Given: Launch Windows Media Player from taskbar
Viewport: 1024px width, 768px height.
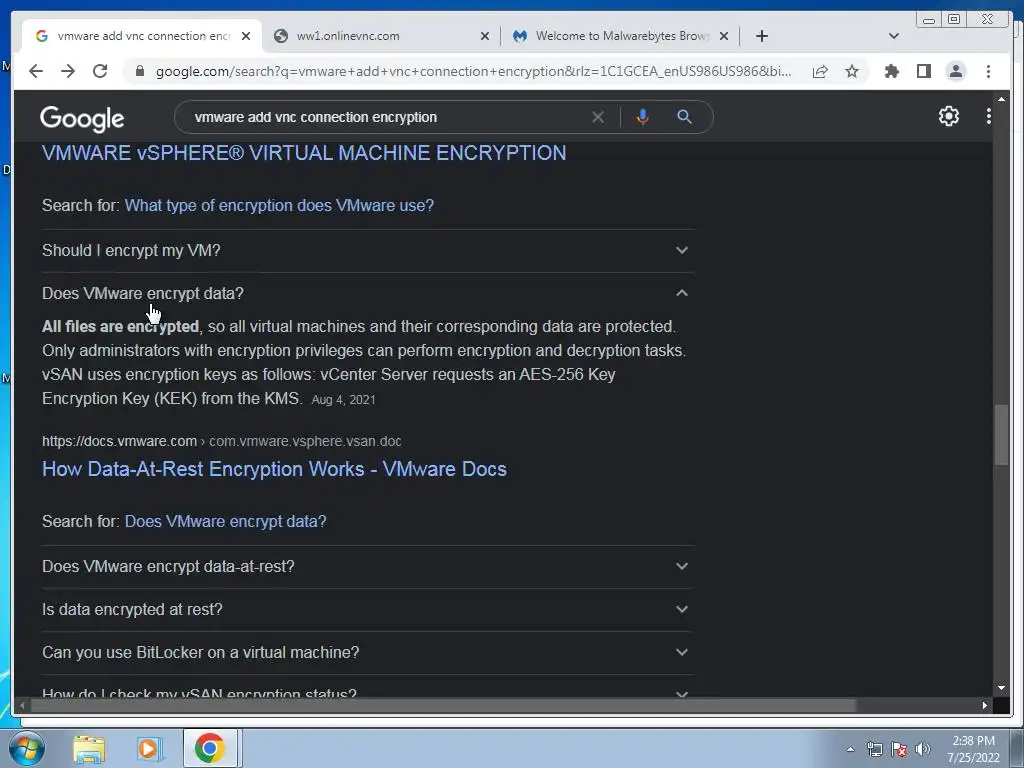Looking at the screenshot, I should pos(149,749).
